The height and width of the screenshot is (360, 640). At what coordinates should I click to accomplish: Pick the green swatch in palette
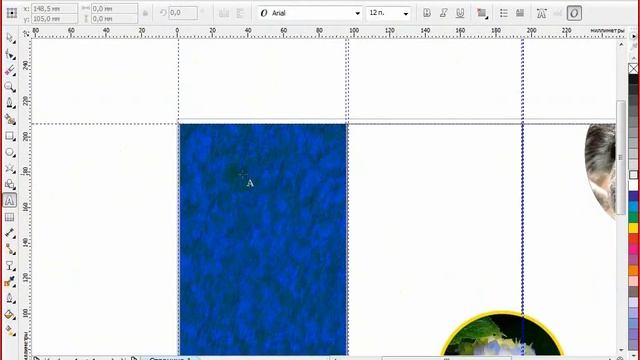click(x=633, y=217)
